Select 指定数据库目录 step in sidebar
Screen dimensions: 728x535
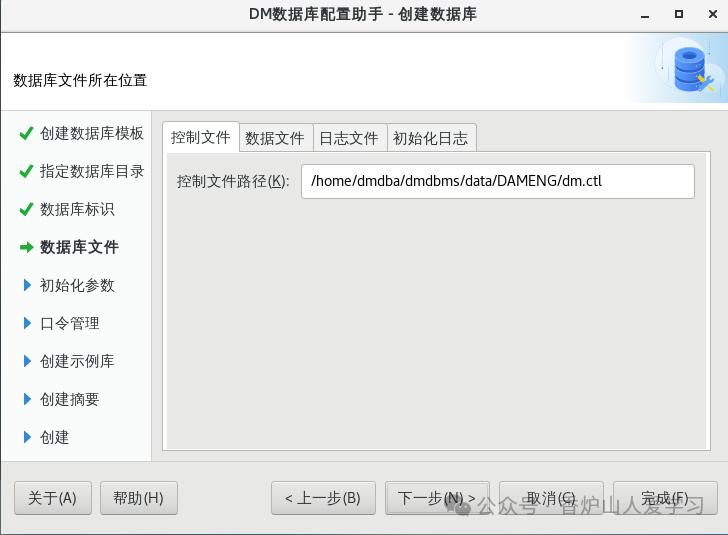click(x=91, y=171)
